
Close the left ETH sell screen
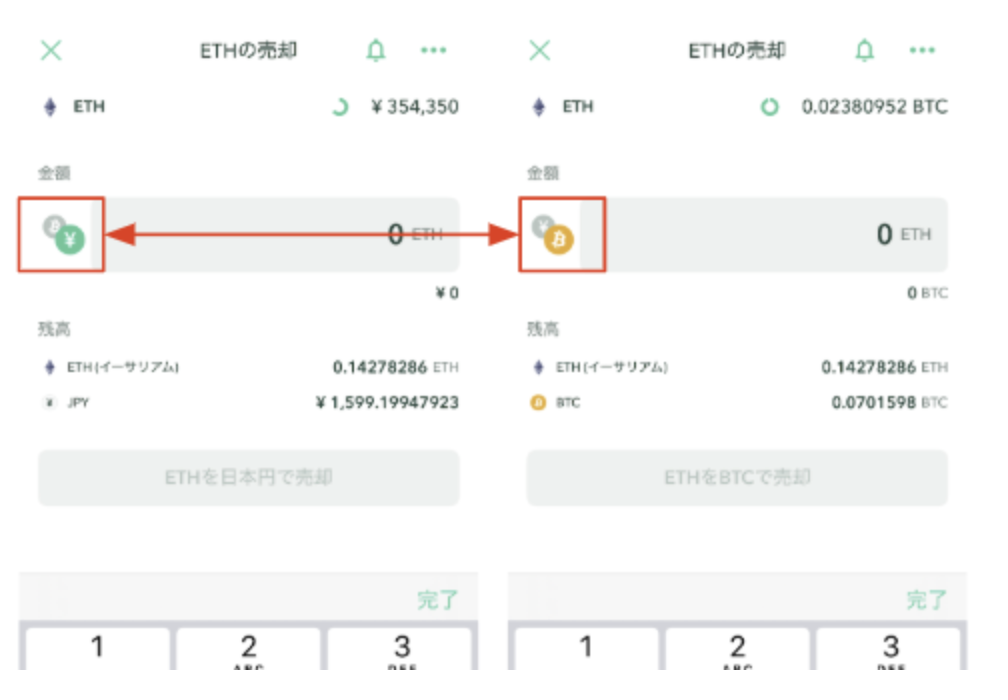coord(50,51)
